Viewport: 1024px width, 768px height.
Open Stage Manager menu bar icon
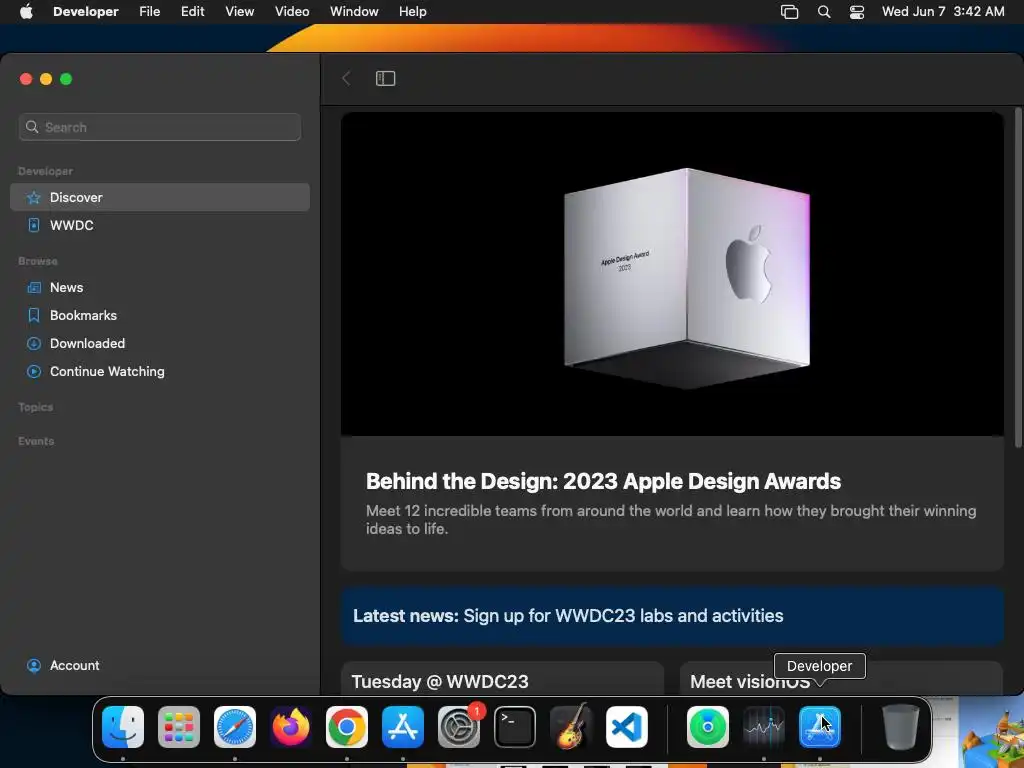pos(790,12)
